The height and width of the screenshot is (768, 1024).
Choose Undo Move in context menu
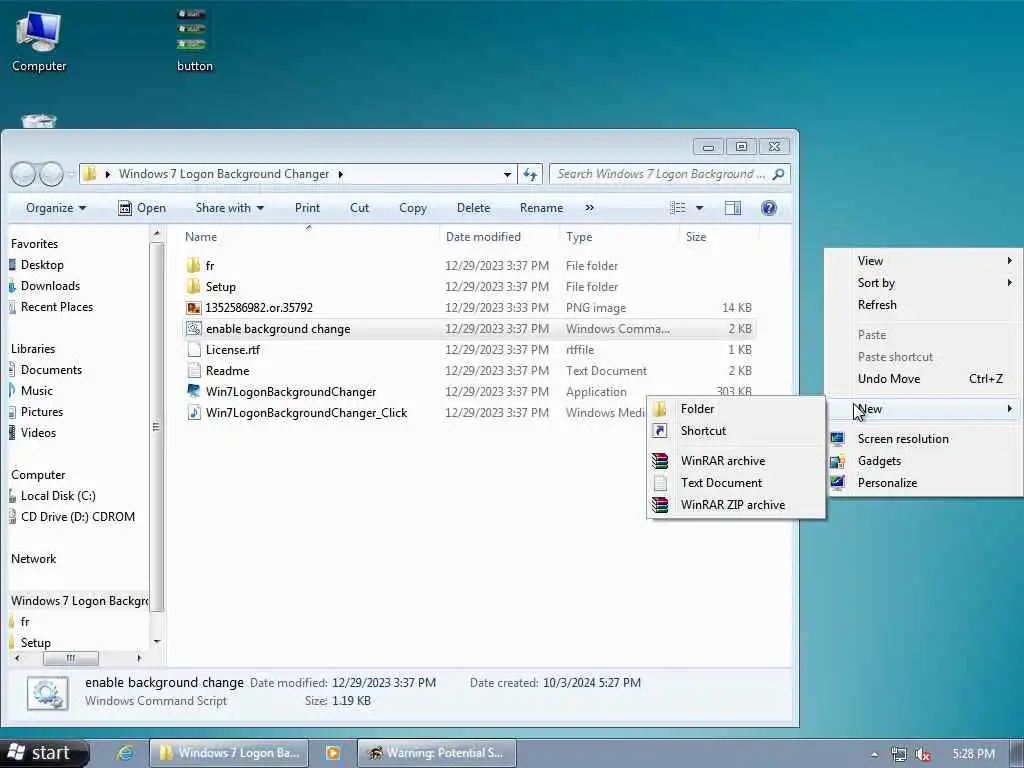(923, 379)
